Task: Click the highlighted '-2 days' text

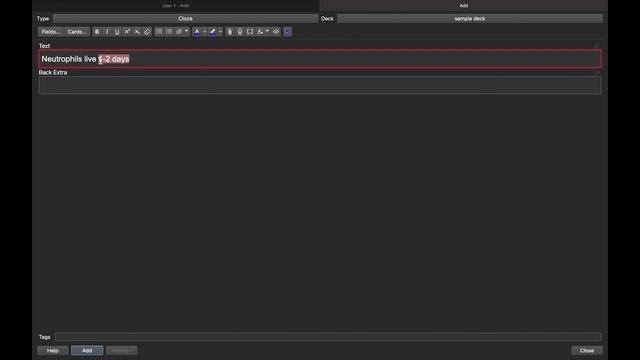Action: [x=116, y=59]
